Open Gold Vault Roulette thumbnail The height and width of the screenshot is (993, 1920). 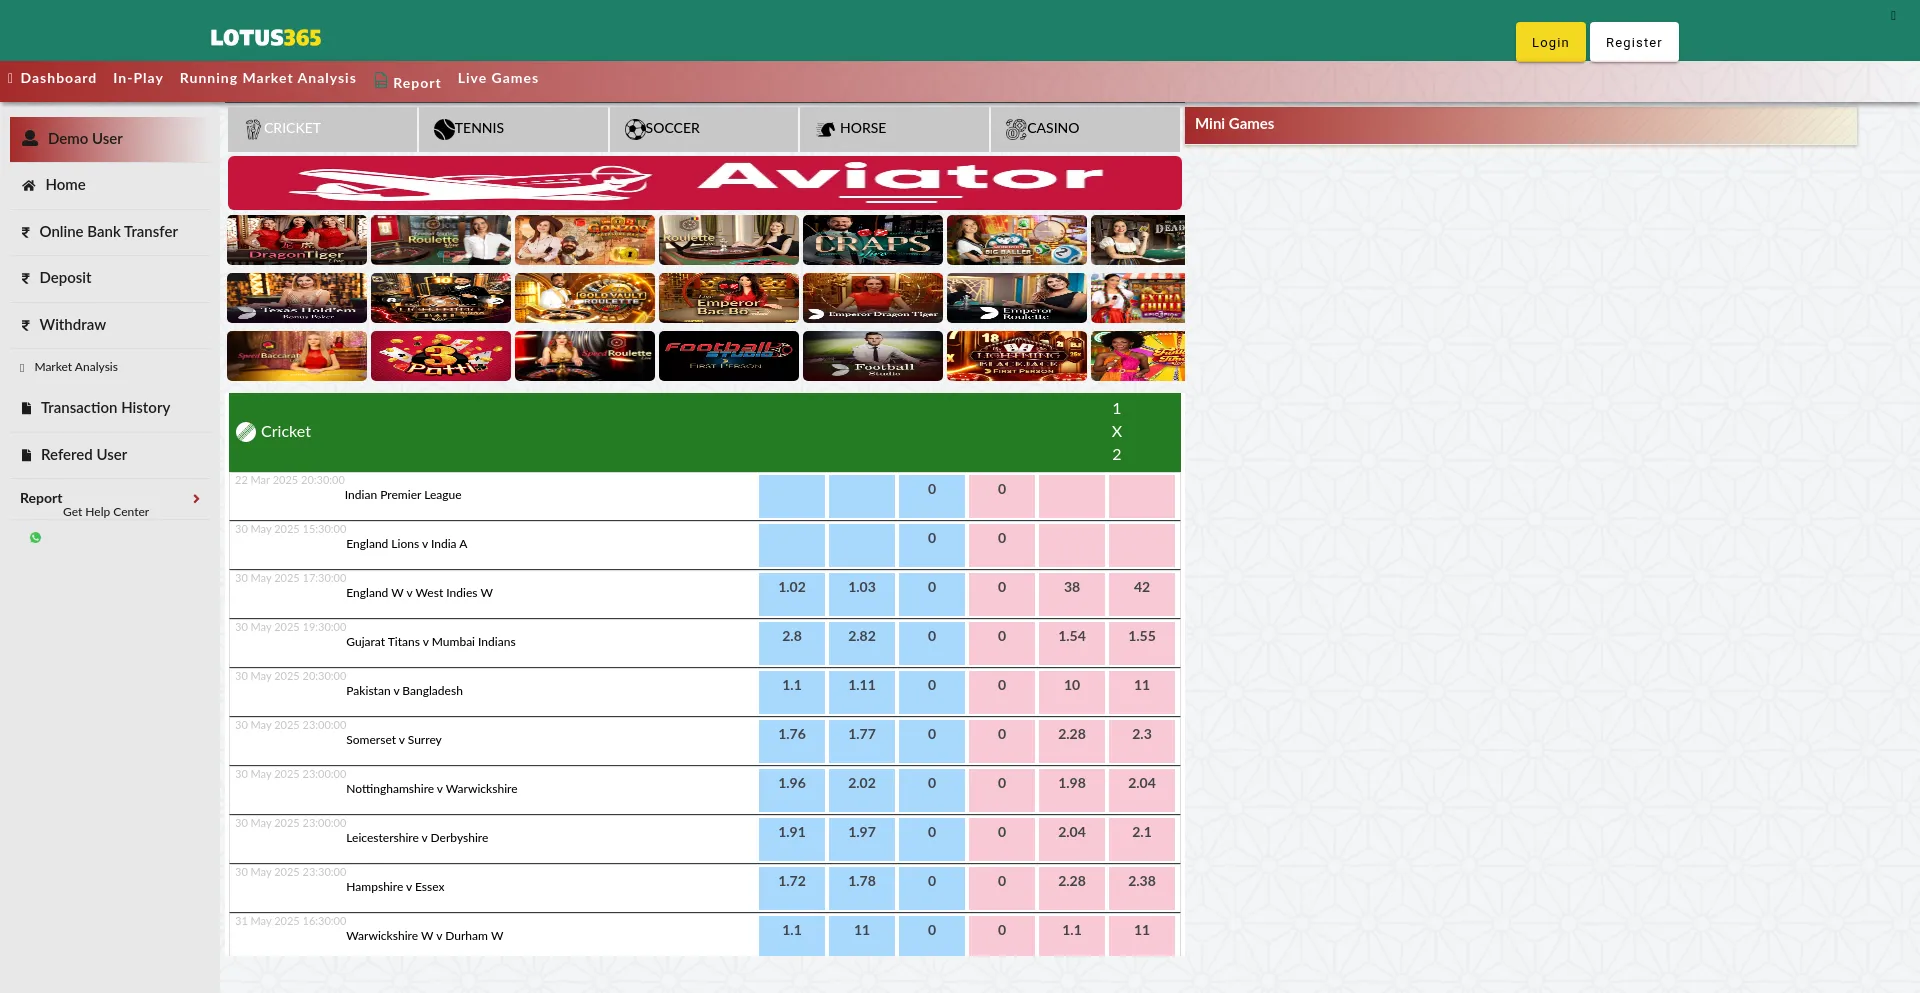(585, 298)
